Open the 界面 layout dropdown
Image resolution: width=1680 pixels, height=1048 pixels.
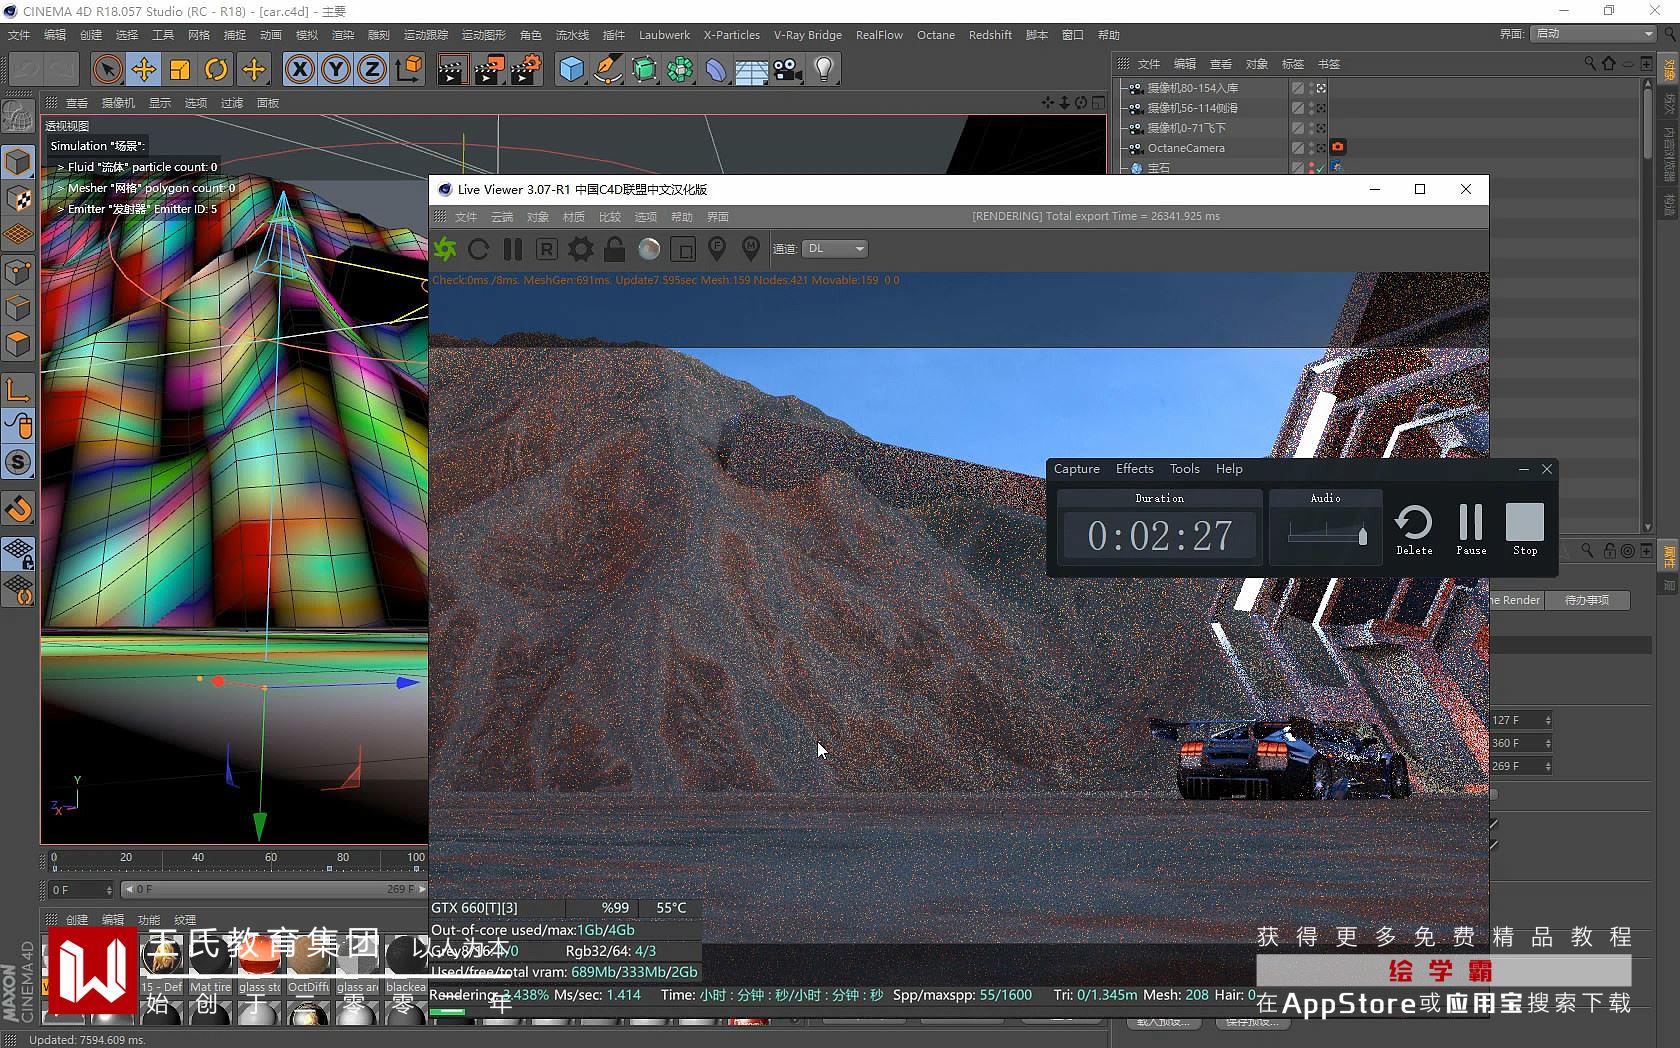coord(1594,34)
